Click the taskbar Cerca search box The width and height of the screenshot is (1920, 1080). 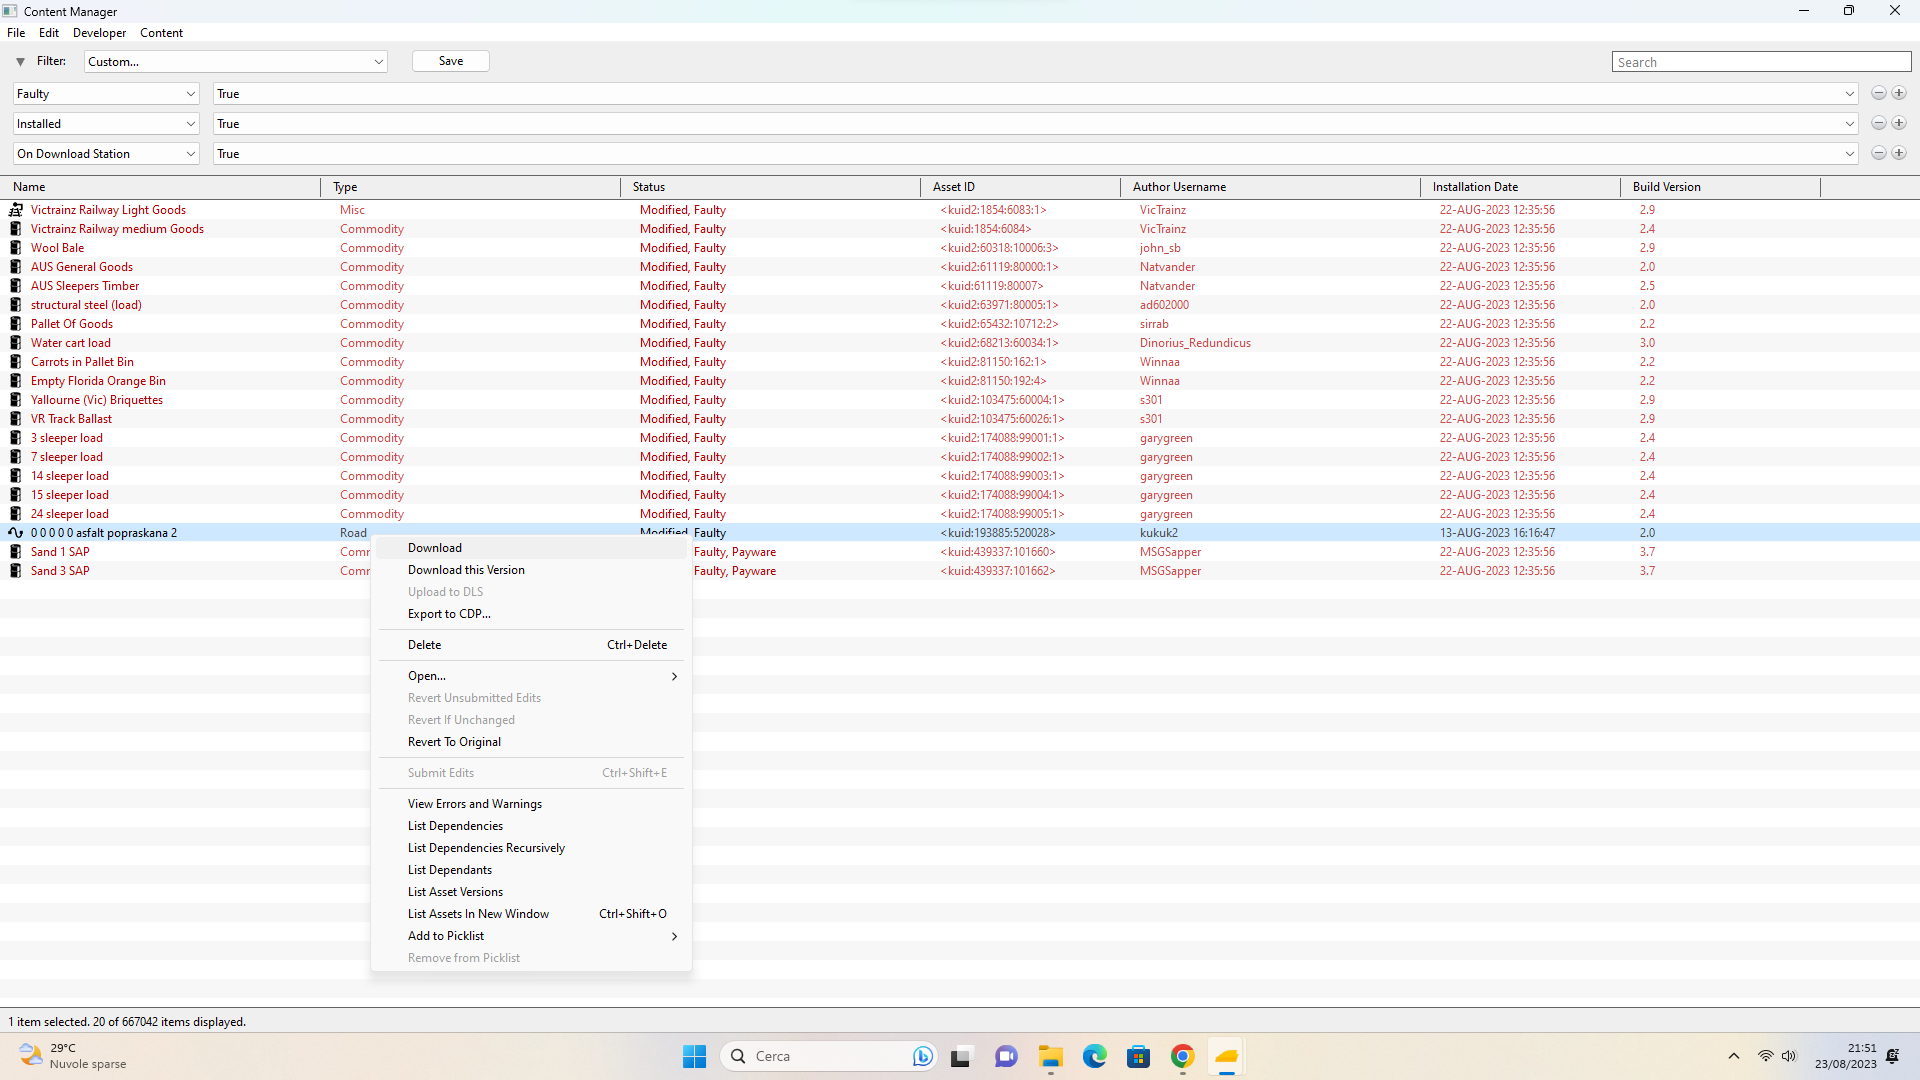pyautogui.click(x=828, y=1056)
